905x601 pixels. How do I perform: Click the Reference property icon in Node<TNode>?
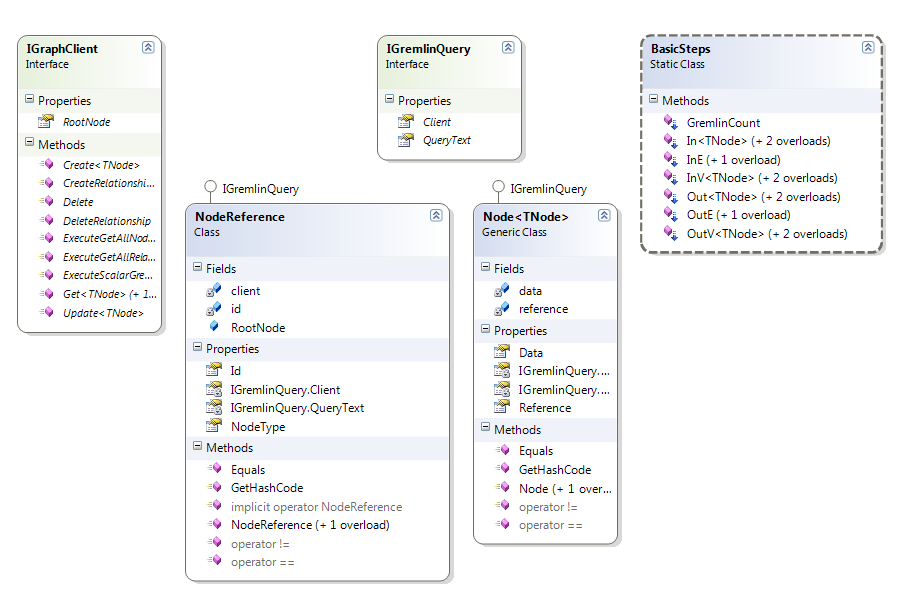(501, 408)
